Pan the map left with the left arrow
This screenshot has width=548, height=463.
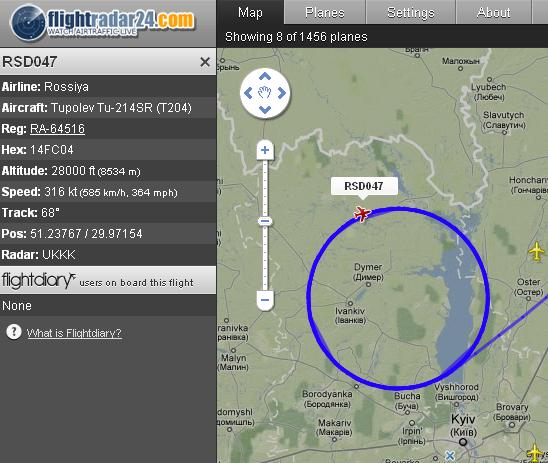click(248, 93)
